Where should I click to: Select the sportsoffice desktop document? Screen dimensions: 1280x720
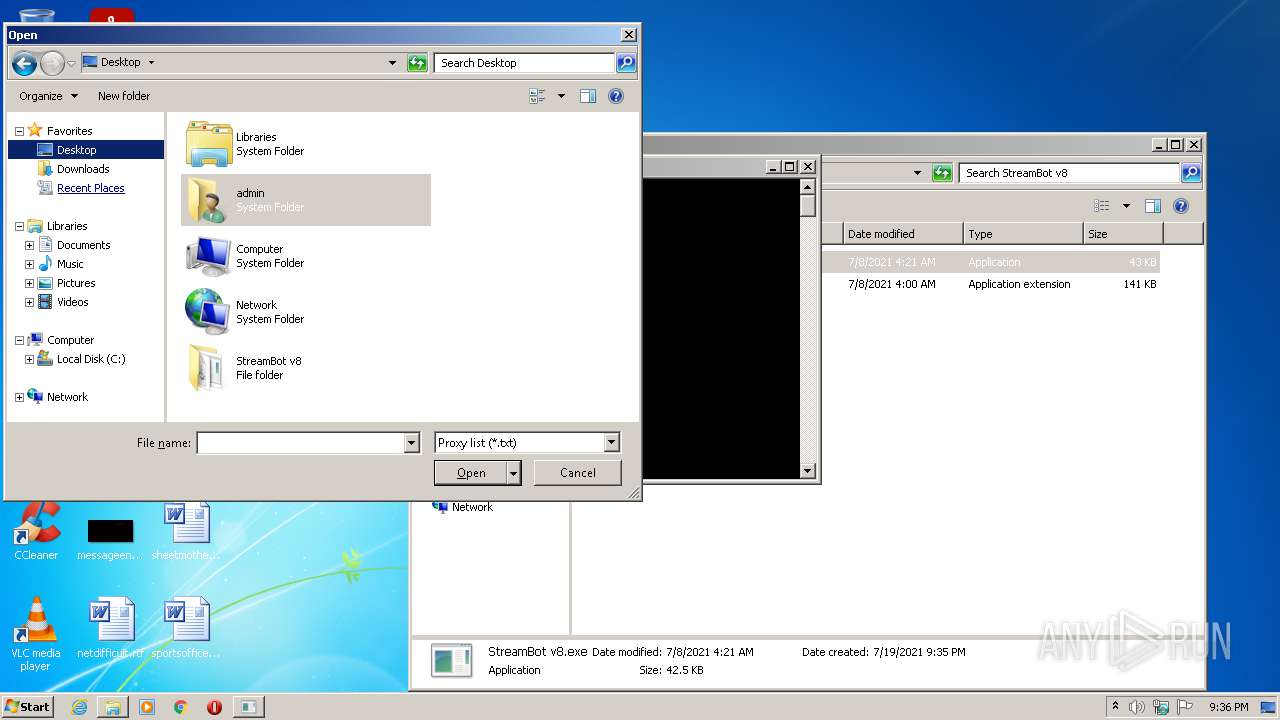(x=186, y=630)
